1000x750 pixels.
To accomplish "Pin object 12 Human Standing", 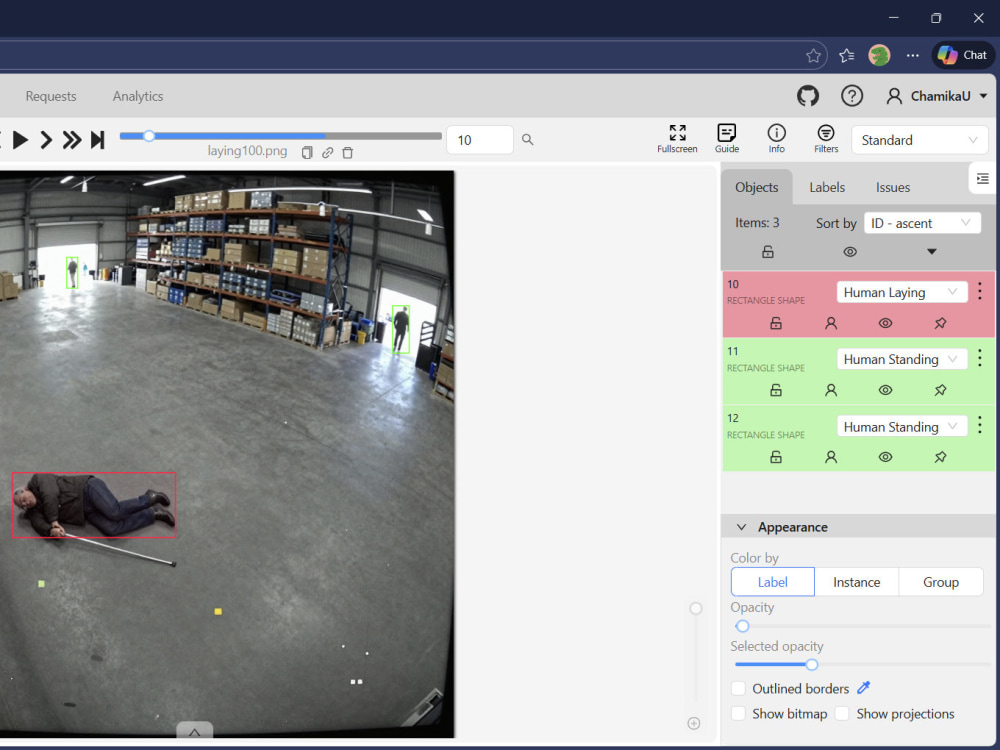I will click(940, 457).
